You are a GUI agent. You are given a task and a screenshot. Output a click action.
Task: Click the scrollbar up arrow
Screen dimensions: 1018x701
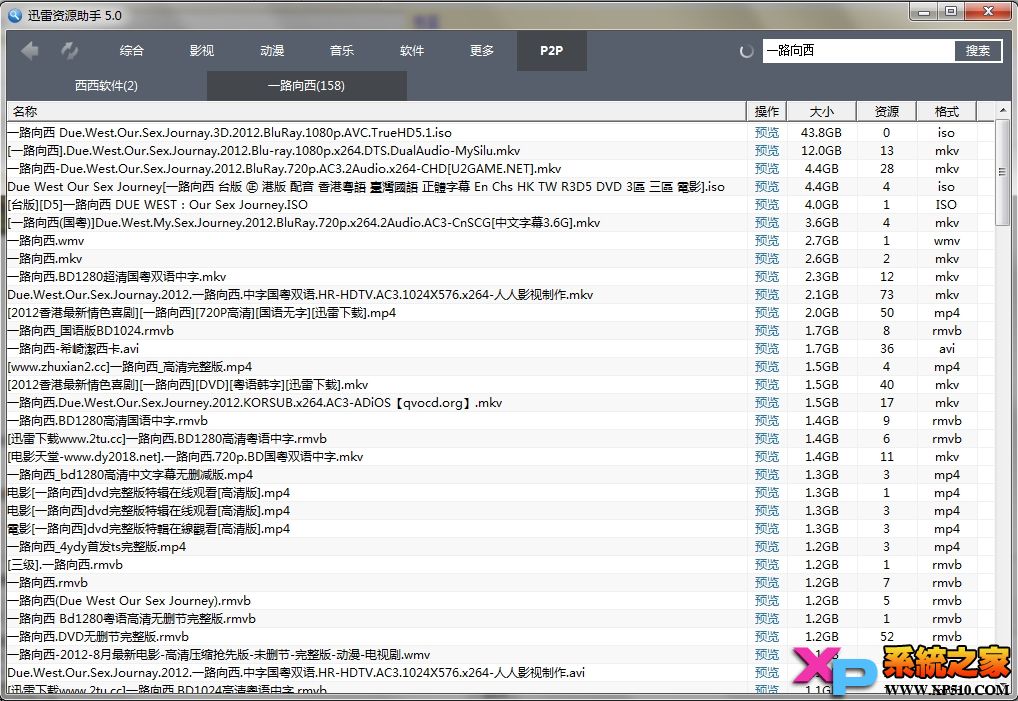click(x=1002, y=110)
